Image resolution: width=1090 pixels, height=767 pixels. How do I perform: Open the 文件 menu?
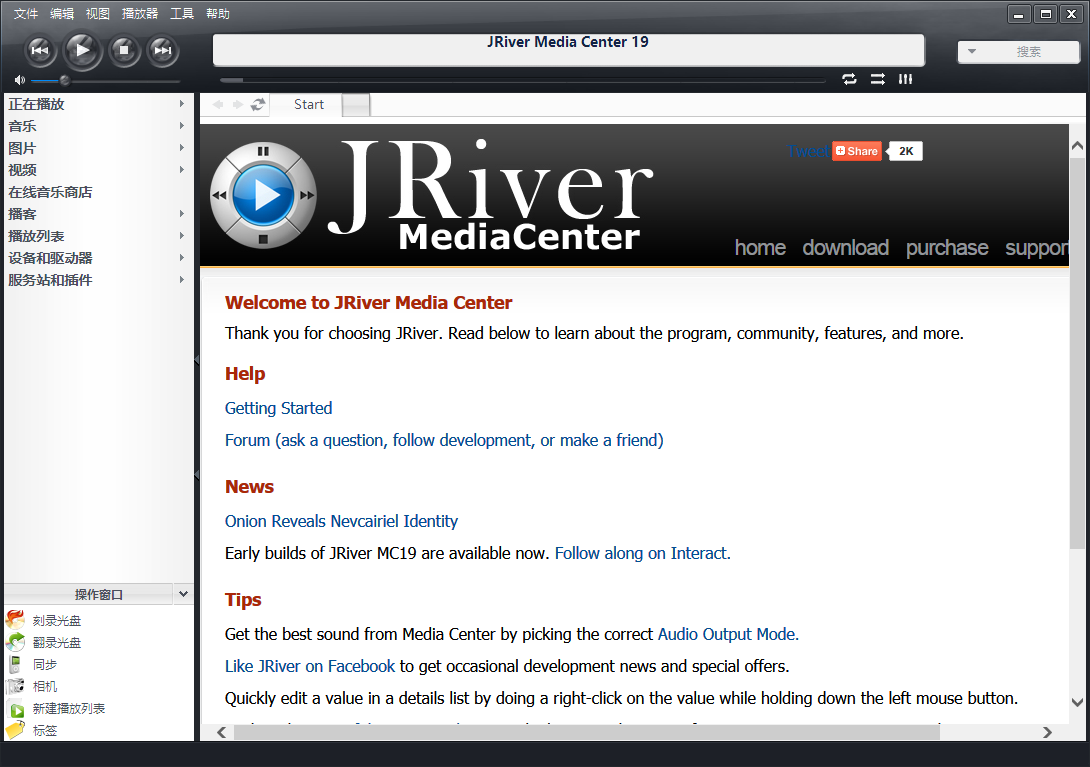pyautogui.click(x=26, y=14)
